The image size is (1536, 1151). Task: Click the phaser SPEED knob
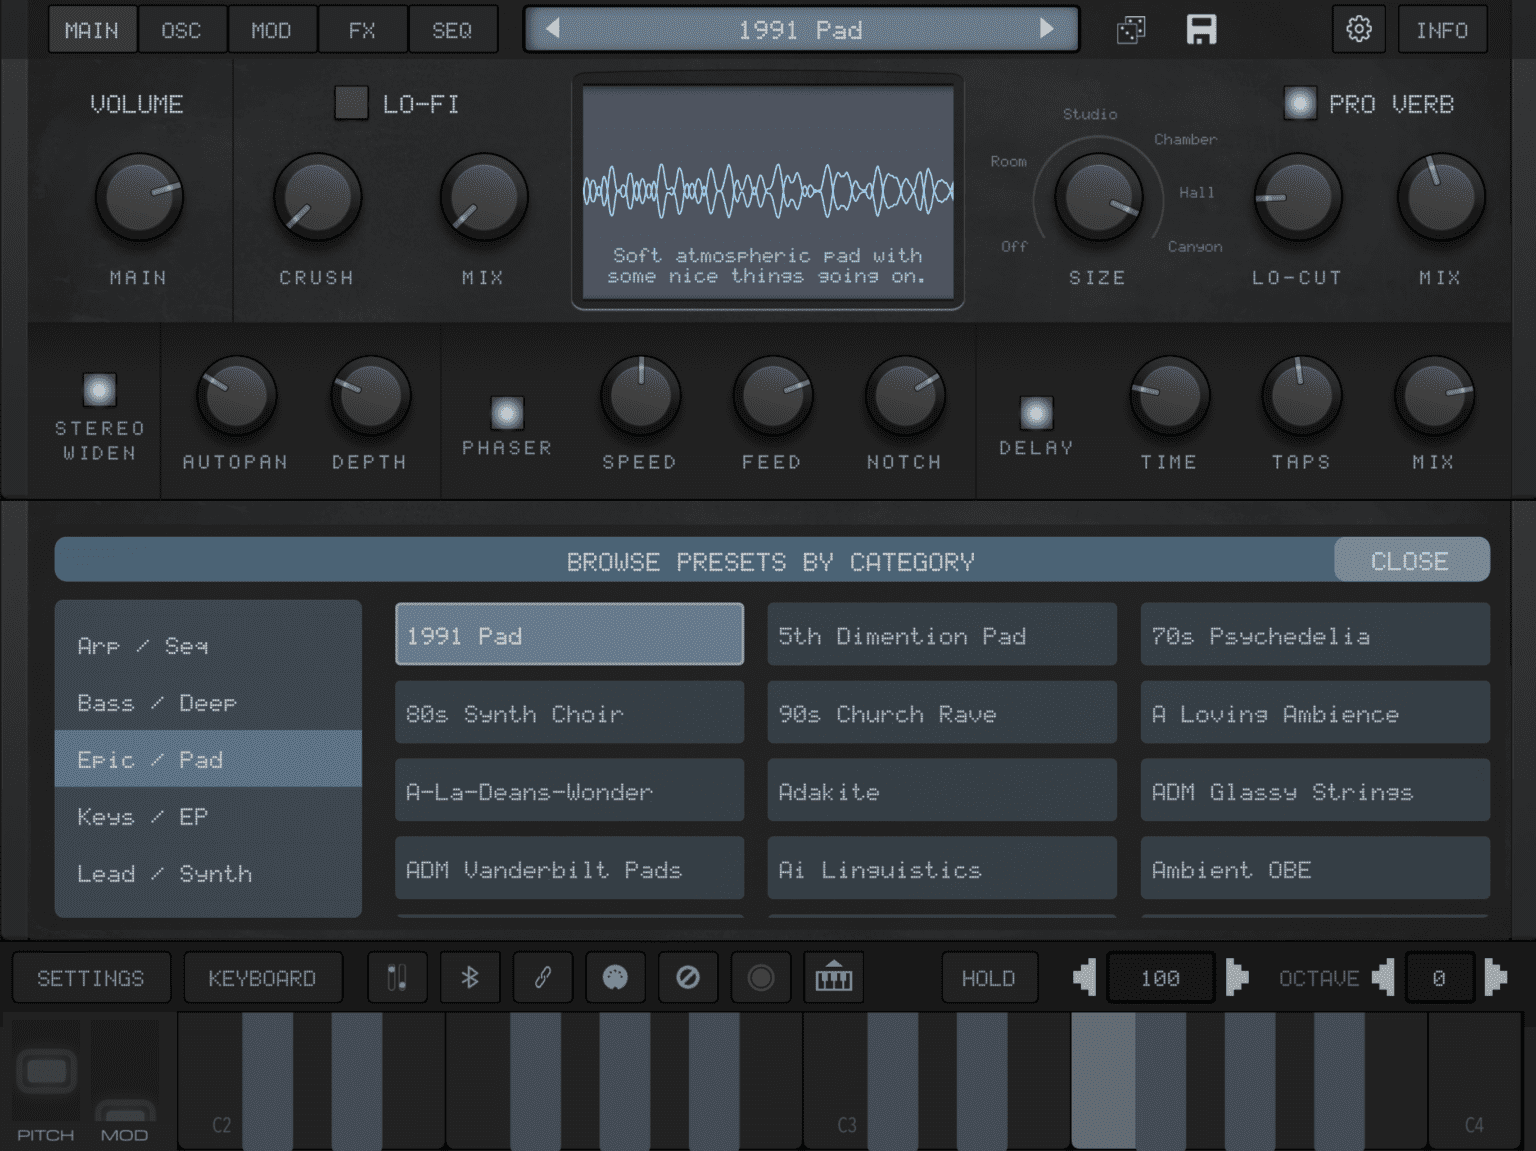tap(640, 396)
